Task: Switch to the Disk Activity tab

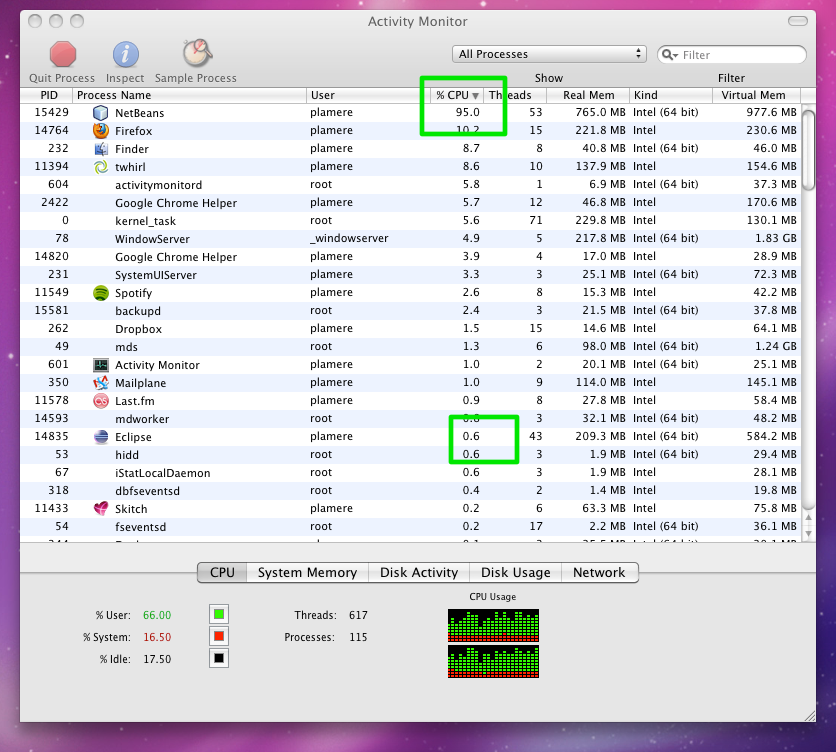Action: click(x=419, y=573)
